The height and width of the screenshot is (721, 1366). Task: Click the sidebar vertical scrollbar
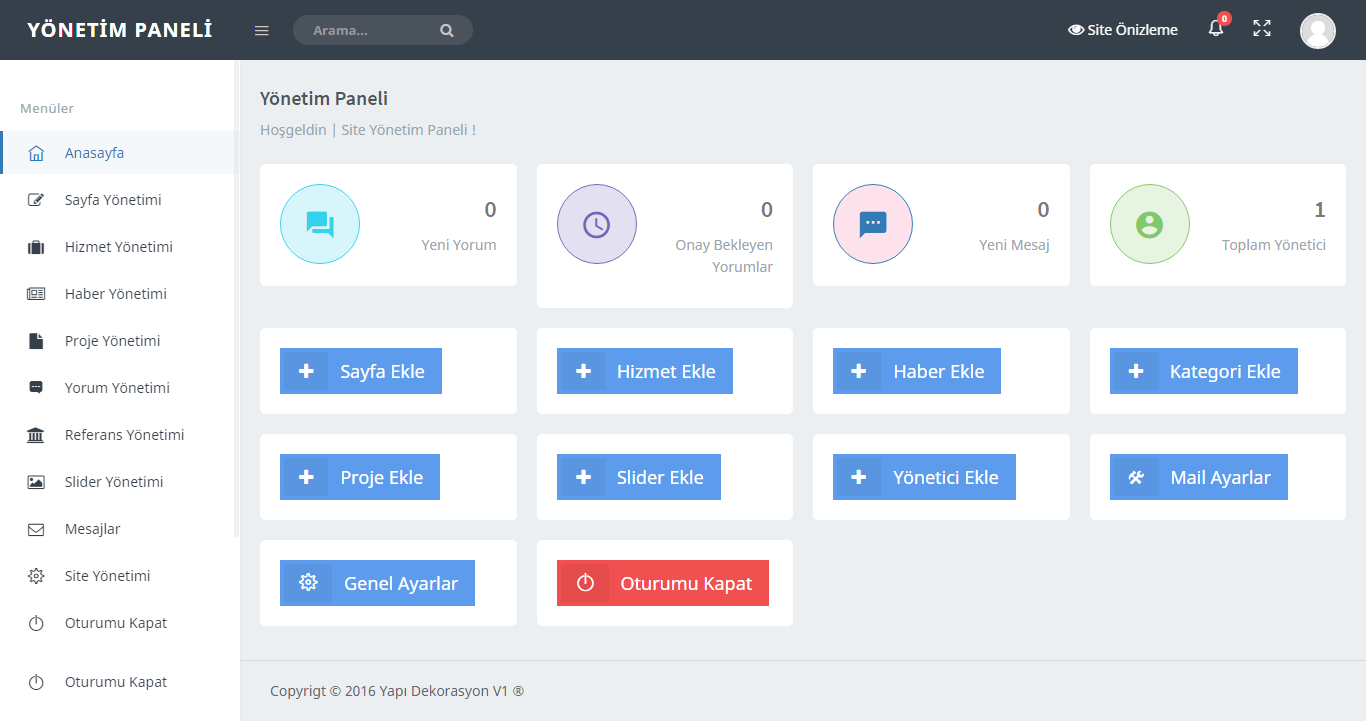coord(236,300)
